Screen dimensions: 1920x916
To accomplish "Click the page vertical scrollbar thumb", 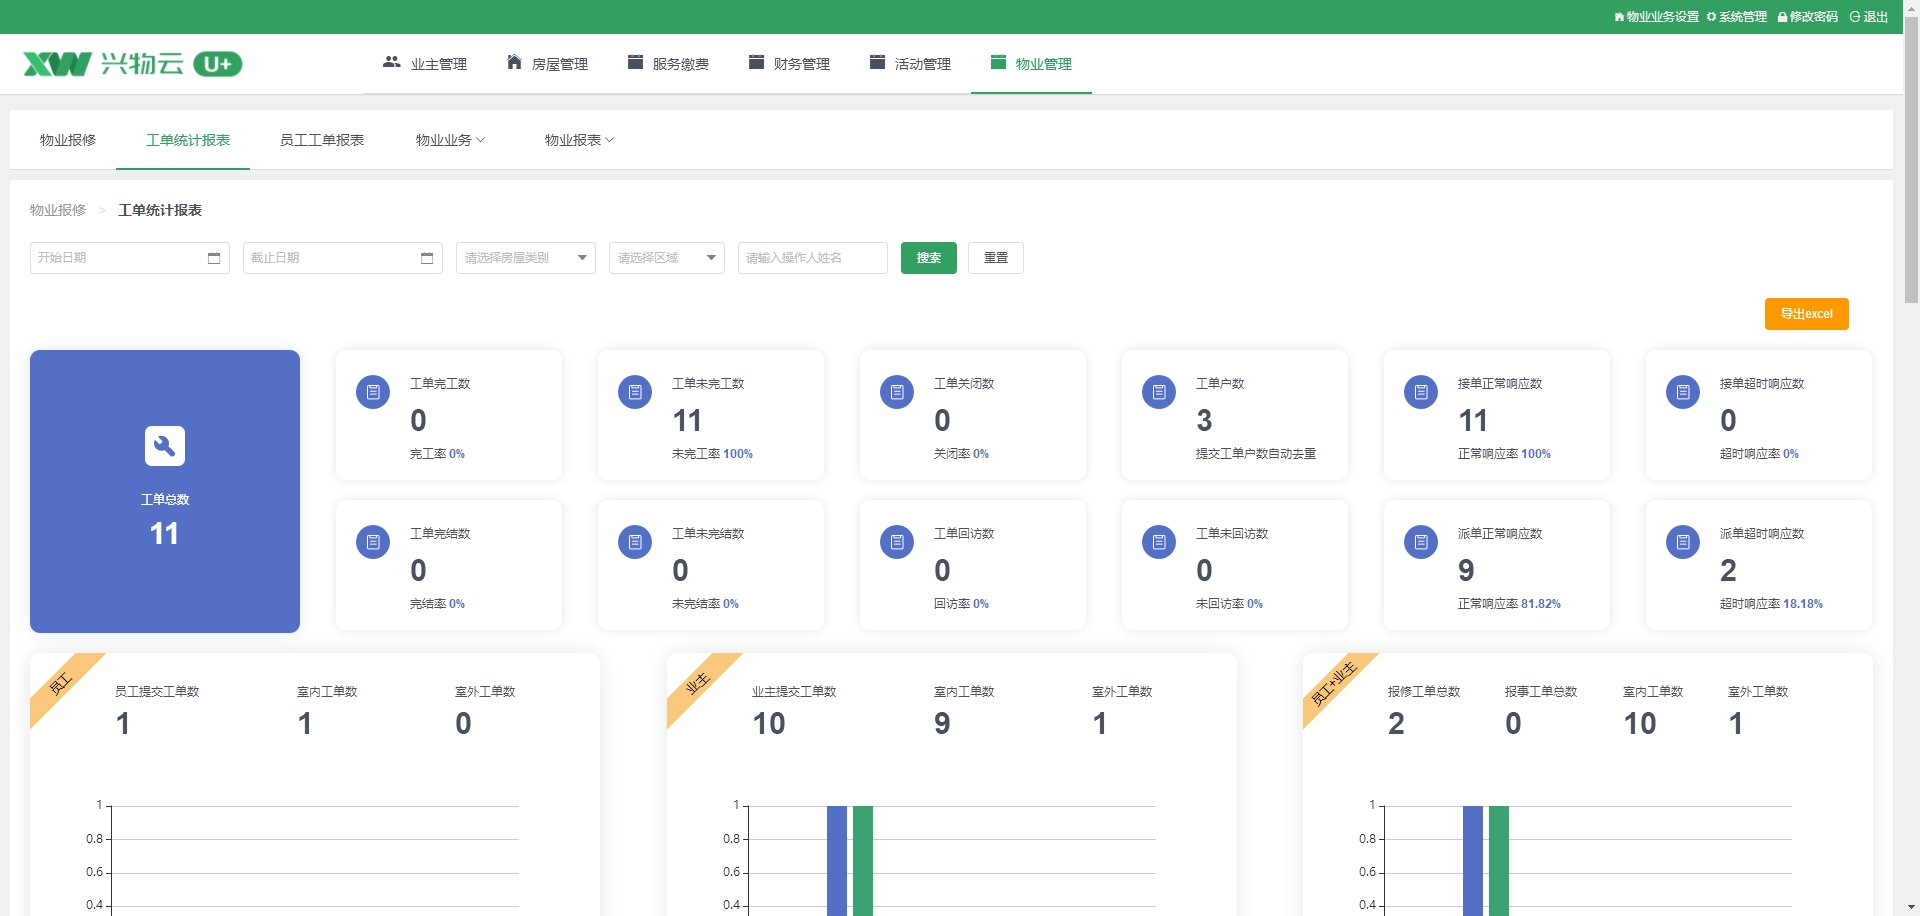I will click(1911, 160).
